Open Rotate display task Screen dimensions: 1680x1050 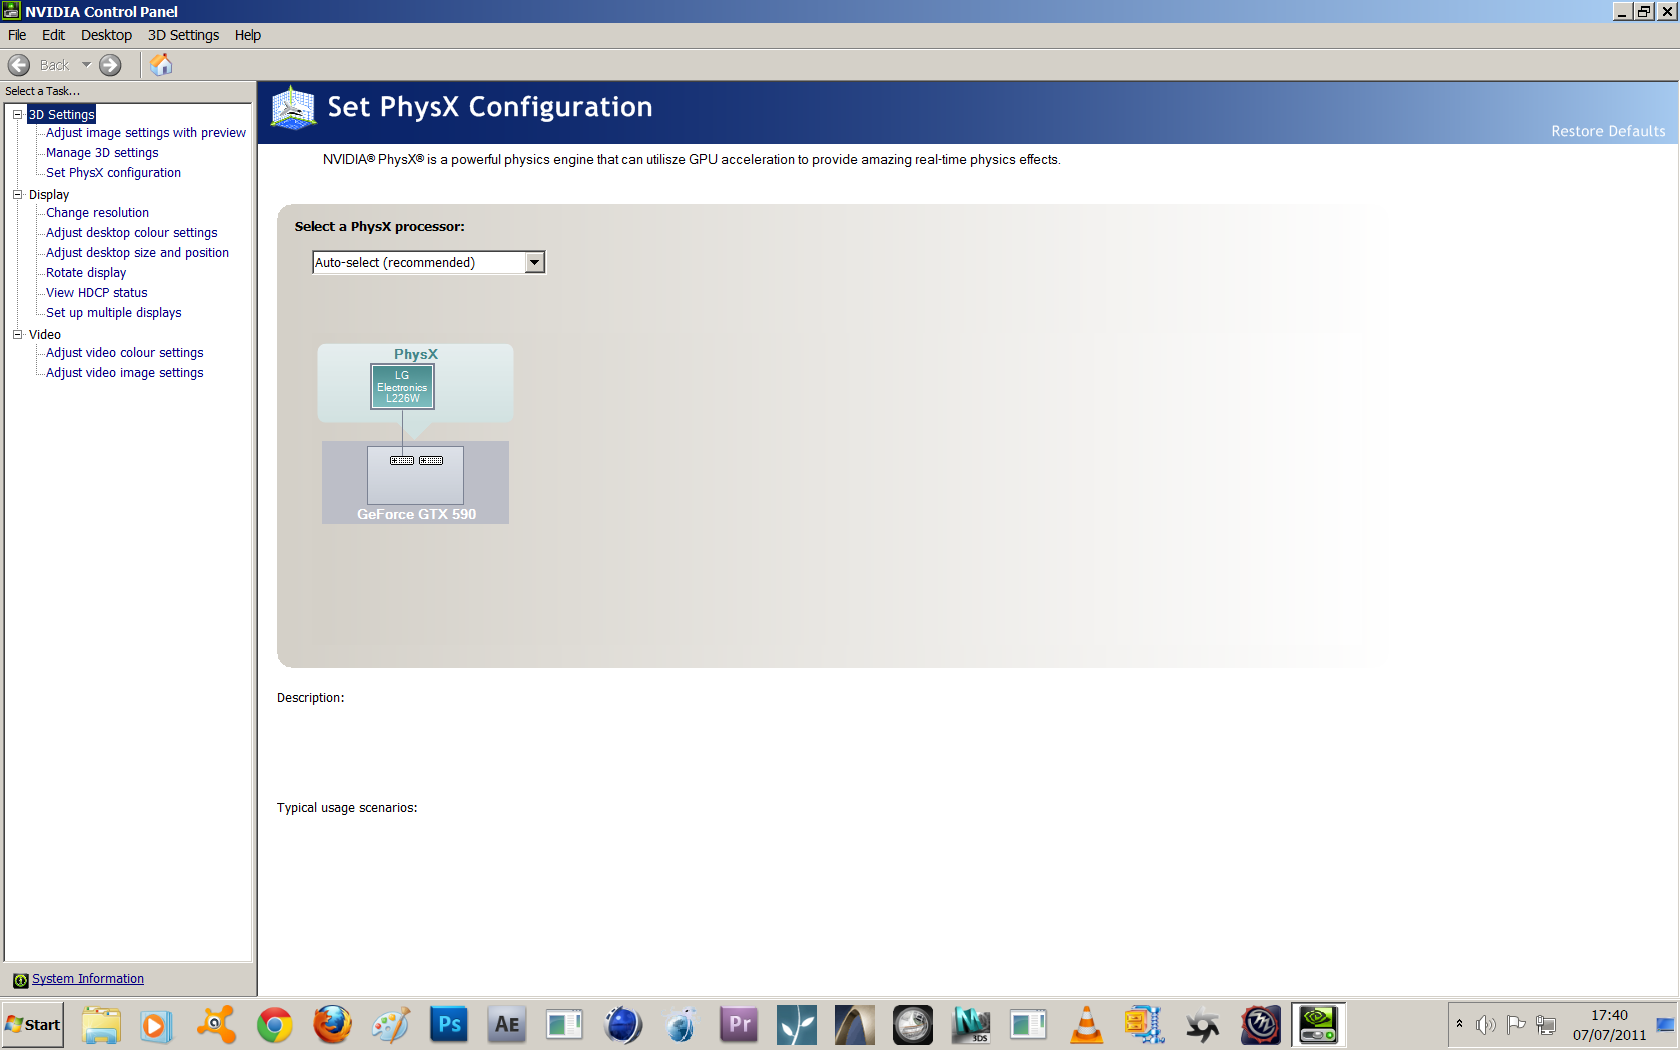tap(86, 273)
